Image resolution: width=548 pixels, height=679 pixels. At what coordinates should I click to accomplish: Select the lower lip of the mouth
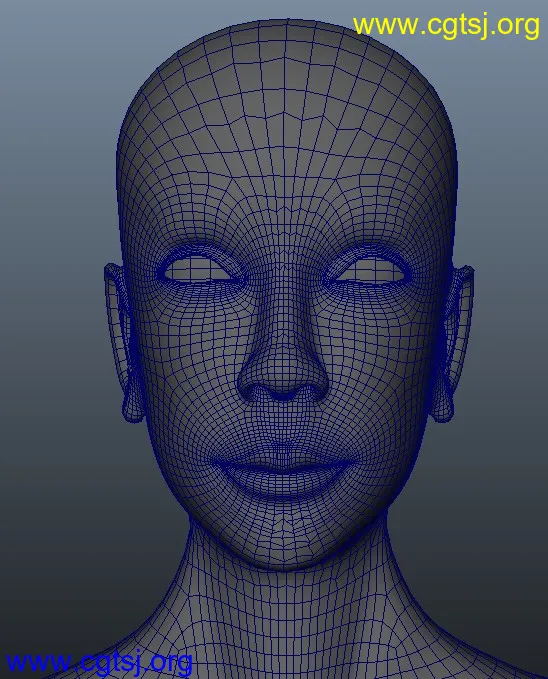[282, 483]
